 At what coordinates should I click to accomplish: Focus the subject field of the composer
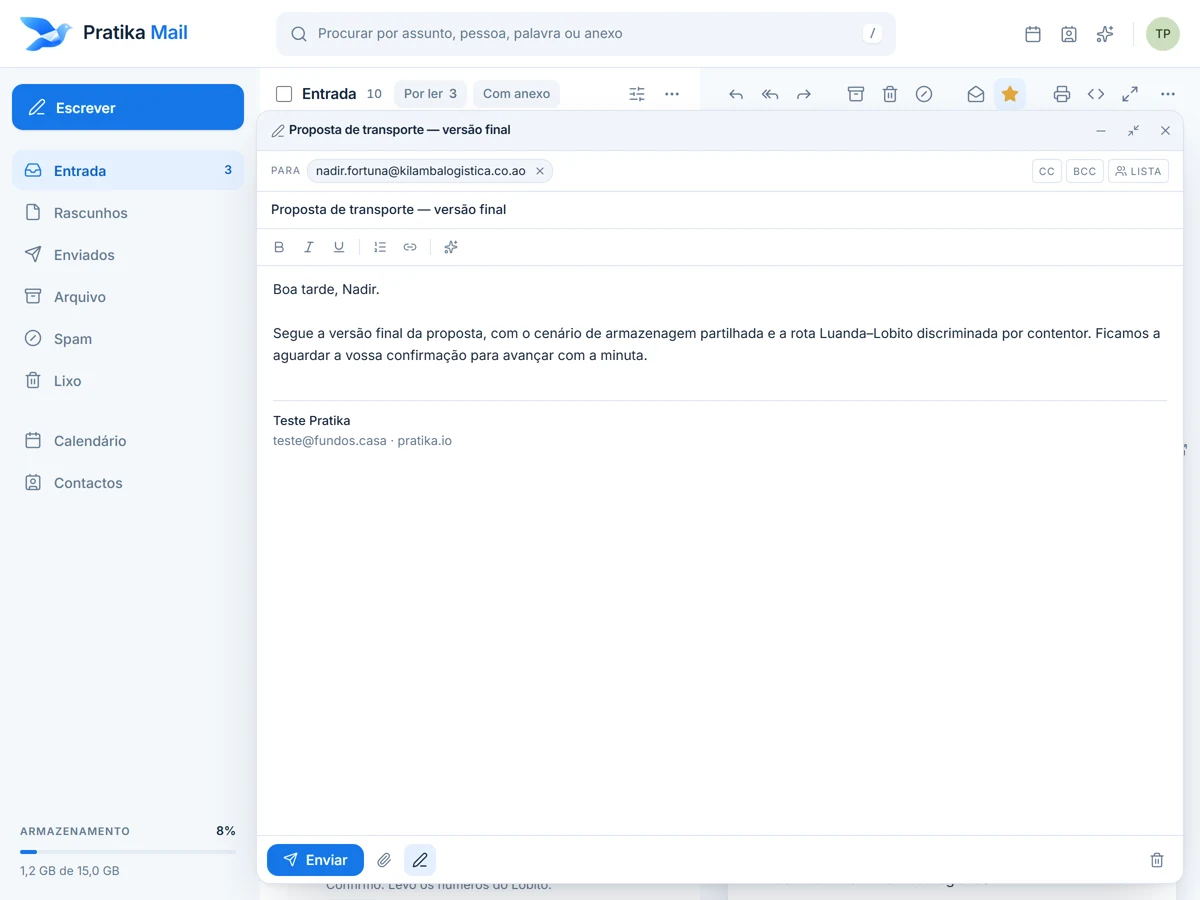(x=720, y=210)
